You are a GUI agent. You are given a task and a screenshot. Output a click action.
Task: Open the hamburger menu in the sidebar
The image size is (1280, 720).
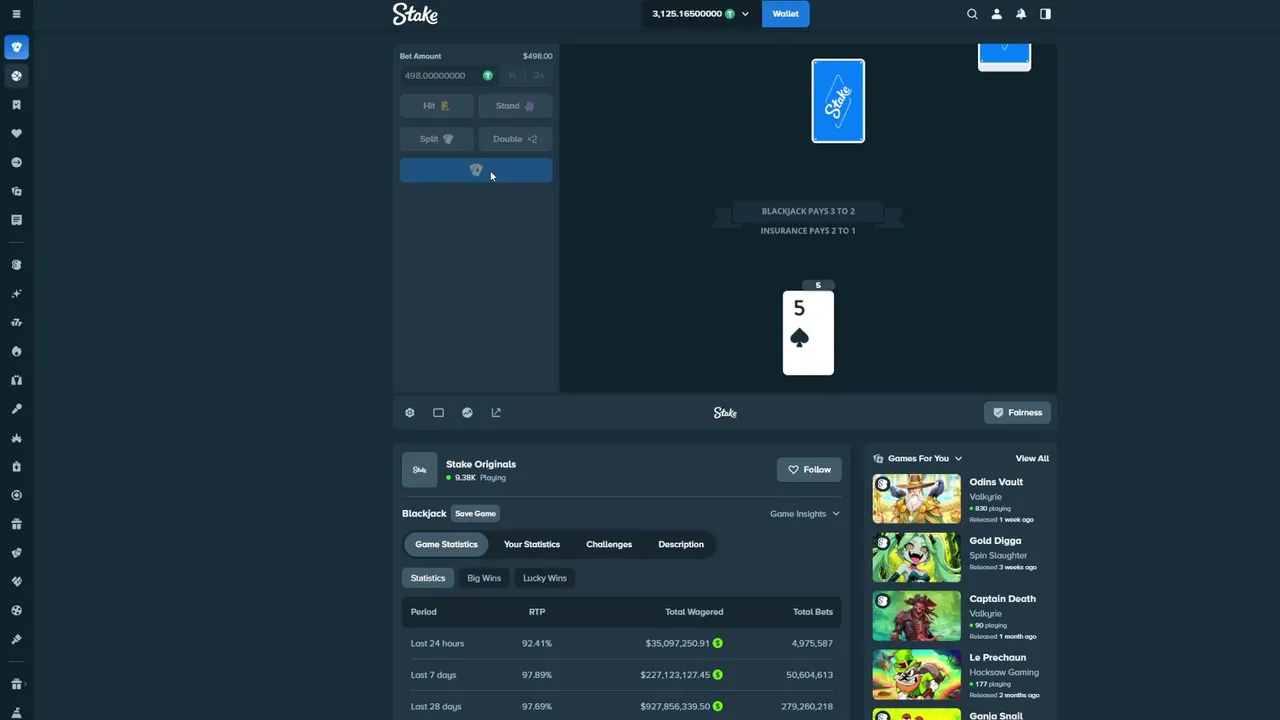[x=16, y=14]
